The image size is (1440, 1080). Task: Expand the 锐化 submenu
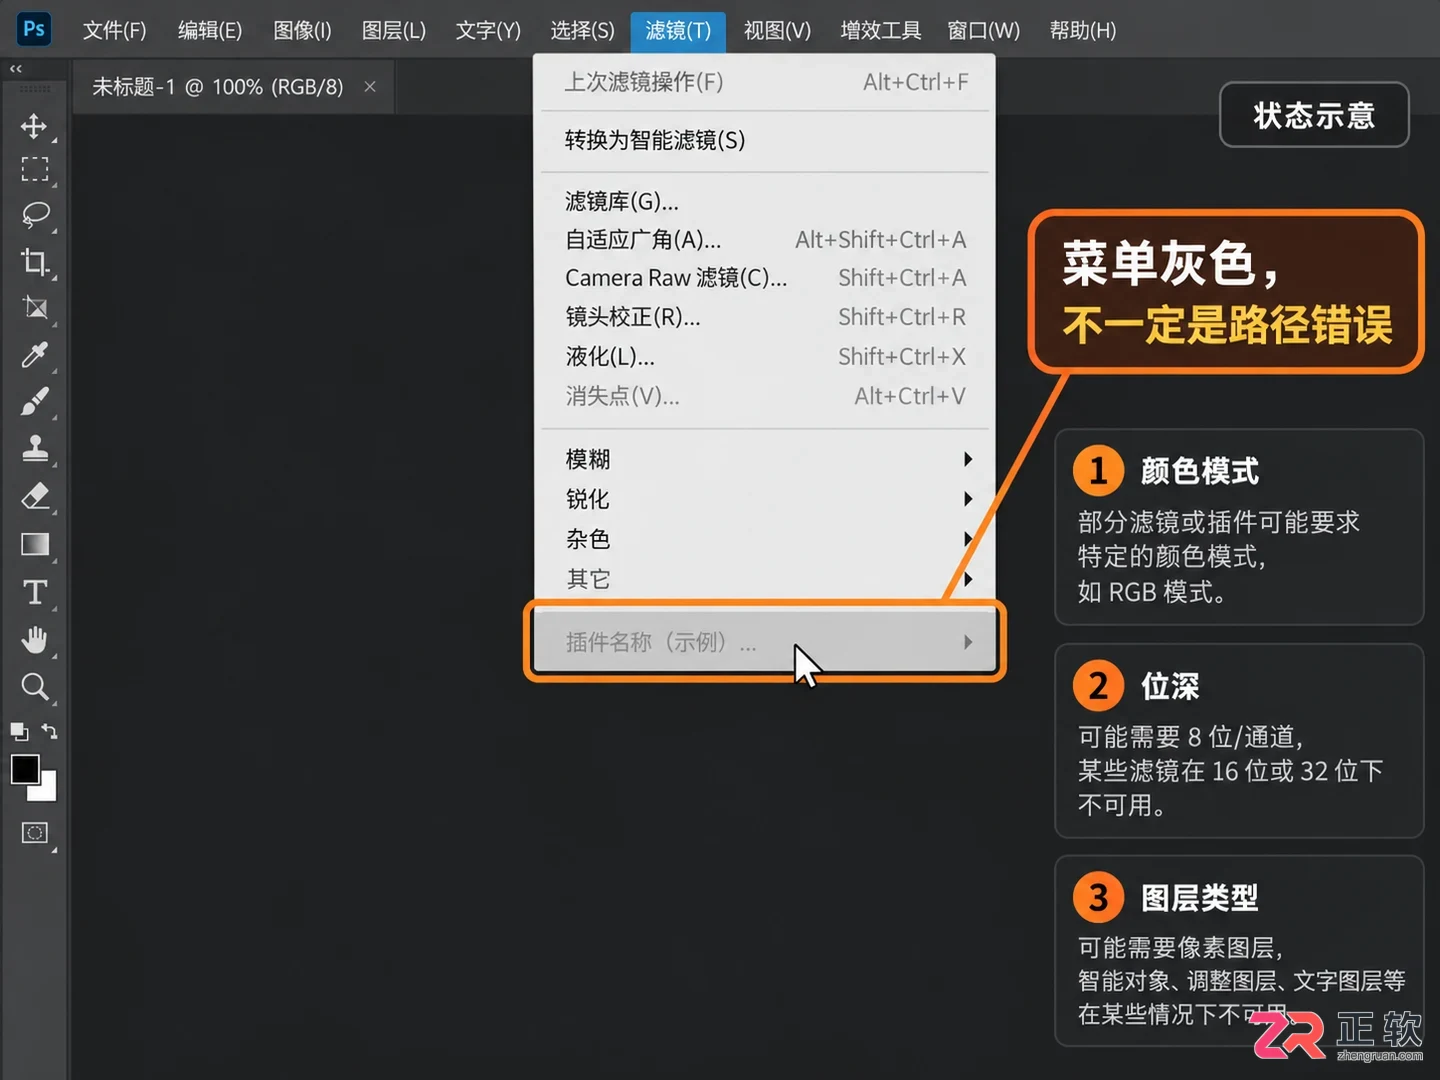(765, 499)
